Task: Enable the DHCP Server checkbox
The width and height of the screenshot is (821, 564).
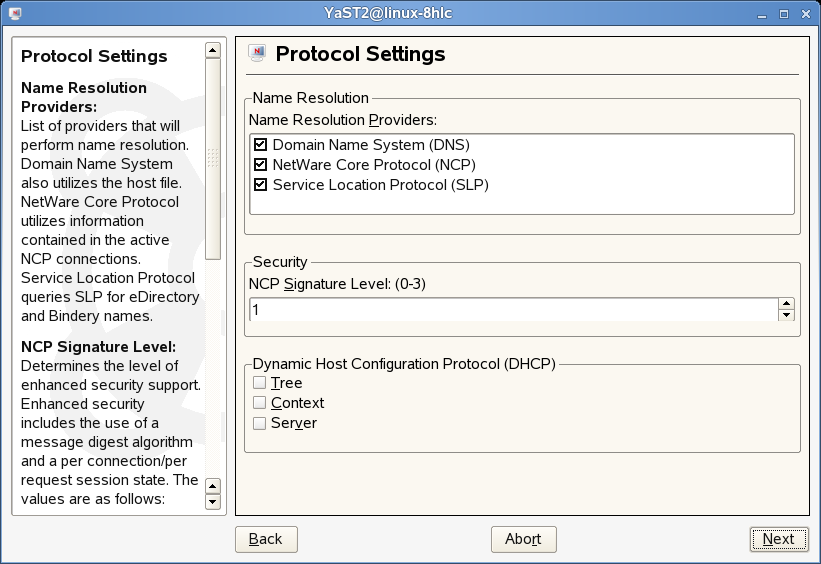Action: [260, 423]
